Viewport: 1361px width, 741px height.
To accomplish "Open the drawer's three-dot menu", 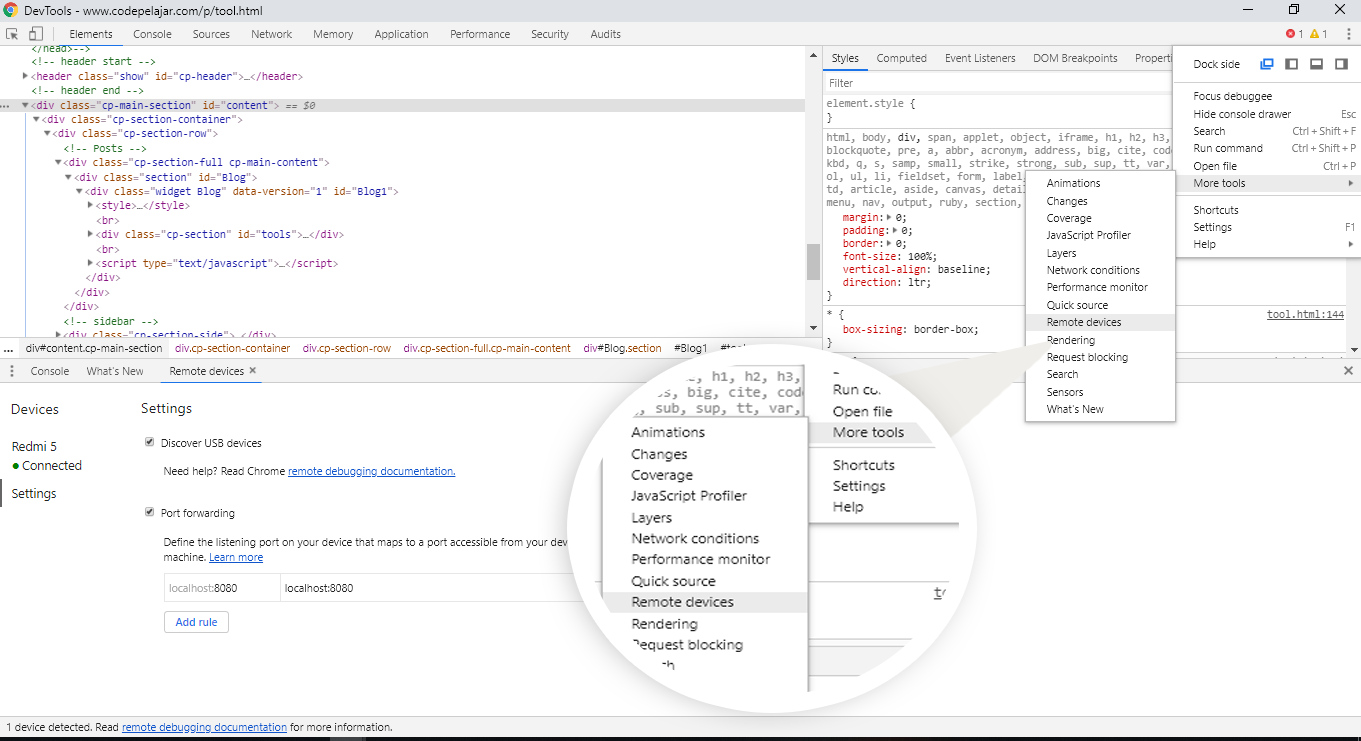I will click(x=12, y=371).
